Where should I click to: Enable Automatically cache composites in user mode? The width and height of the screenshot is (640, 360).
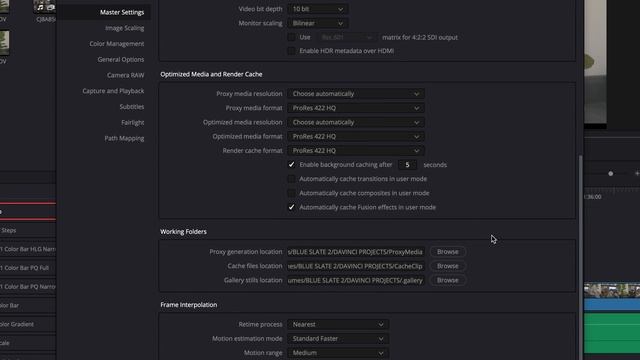point(291,193)
